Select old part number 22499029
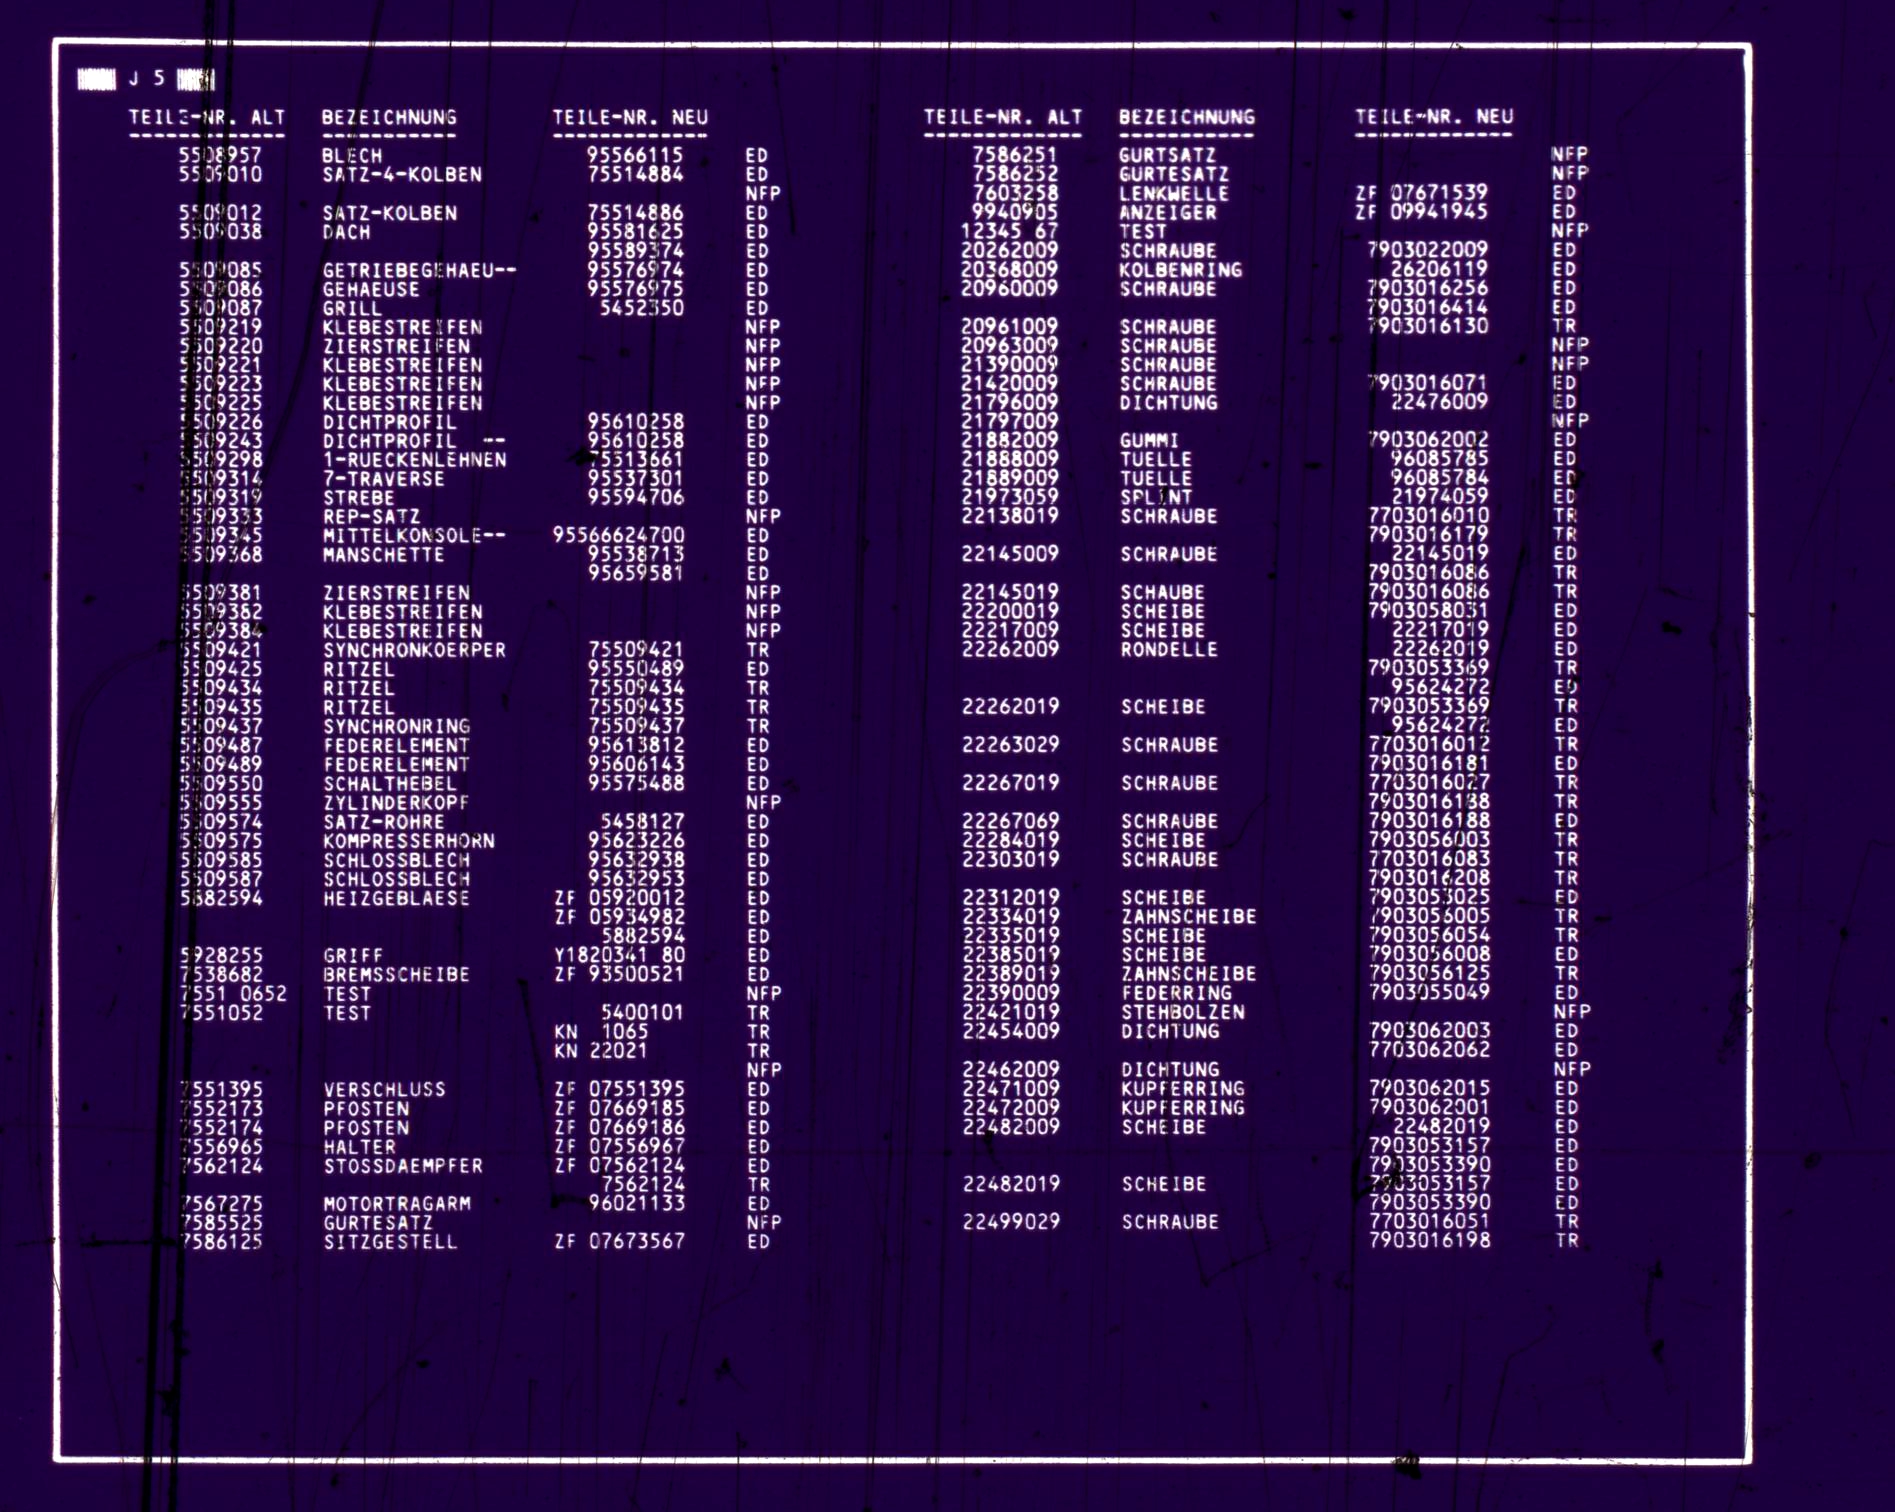This screenshot has height=1512, width=1895. coord(1011,1222)
